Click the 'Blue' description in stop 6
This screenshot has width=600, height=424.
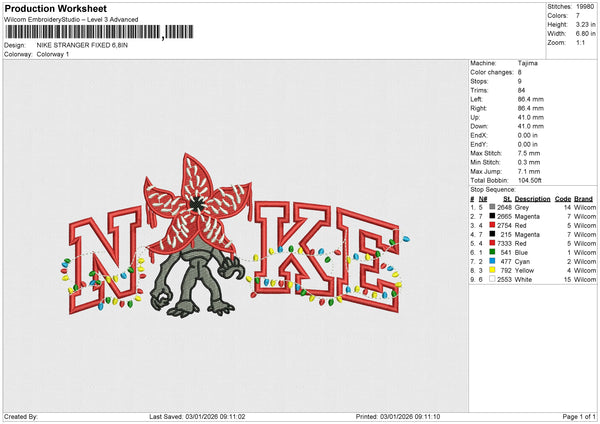(521, 253)
